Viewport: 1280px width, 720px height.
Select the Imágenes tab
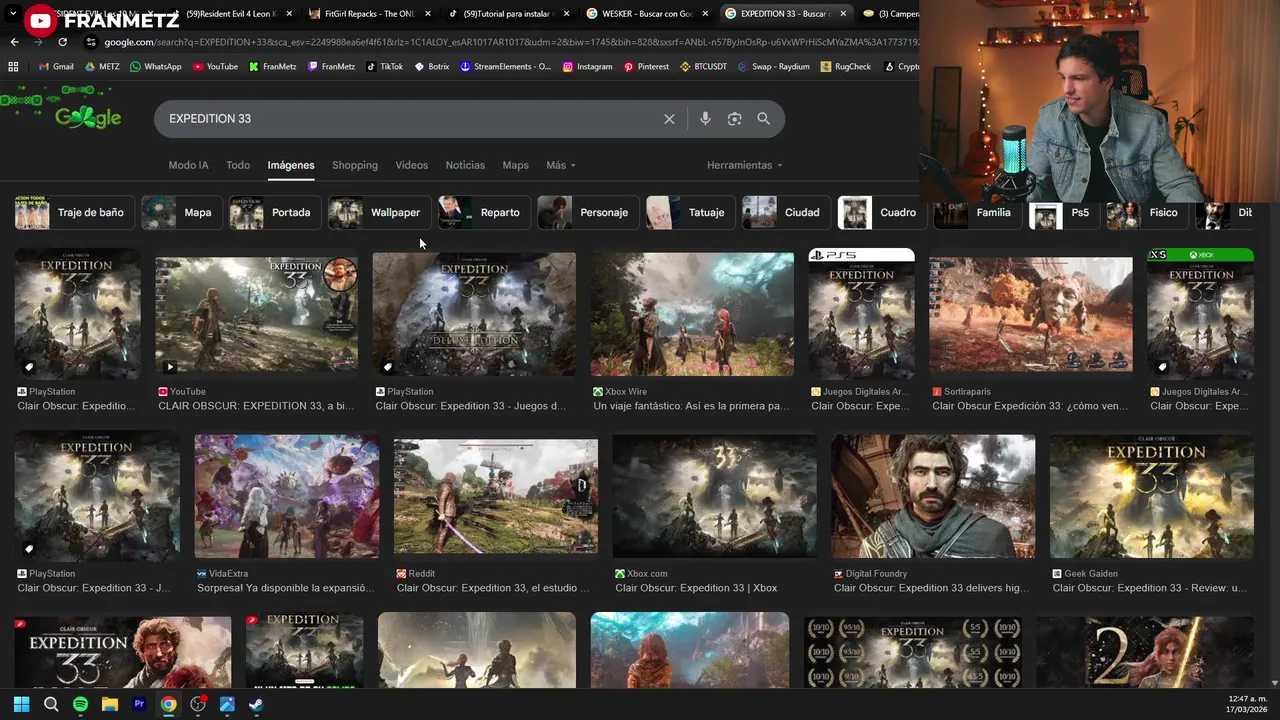(x=291, y=165)
